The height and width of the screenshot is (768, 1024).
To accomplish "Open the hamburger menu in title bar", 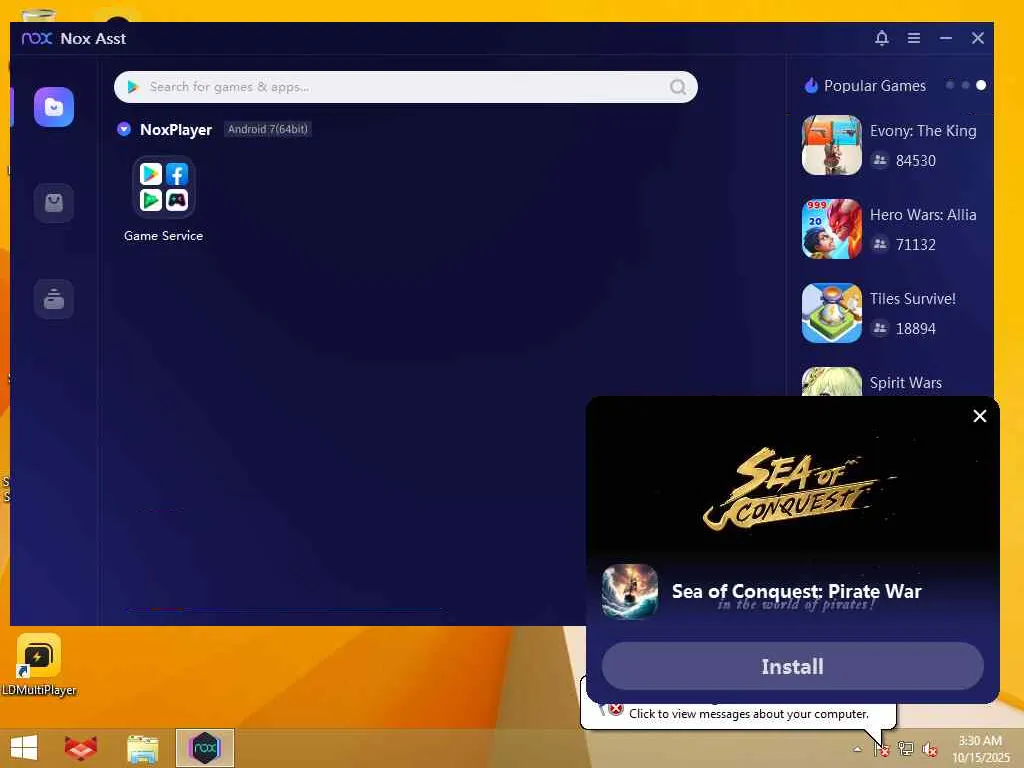I will 914,38.
